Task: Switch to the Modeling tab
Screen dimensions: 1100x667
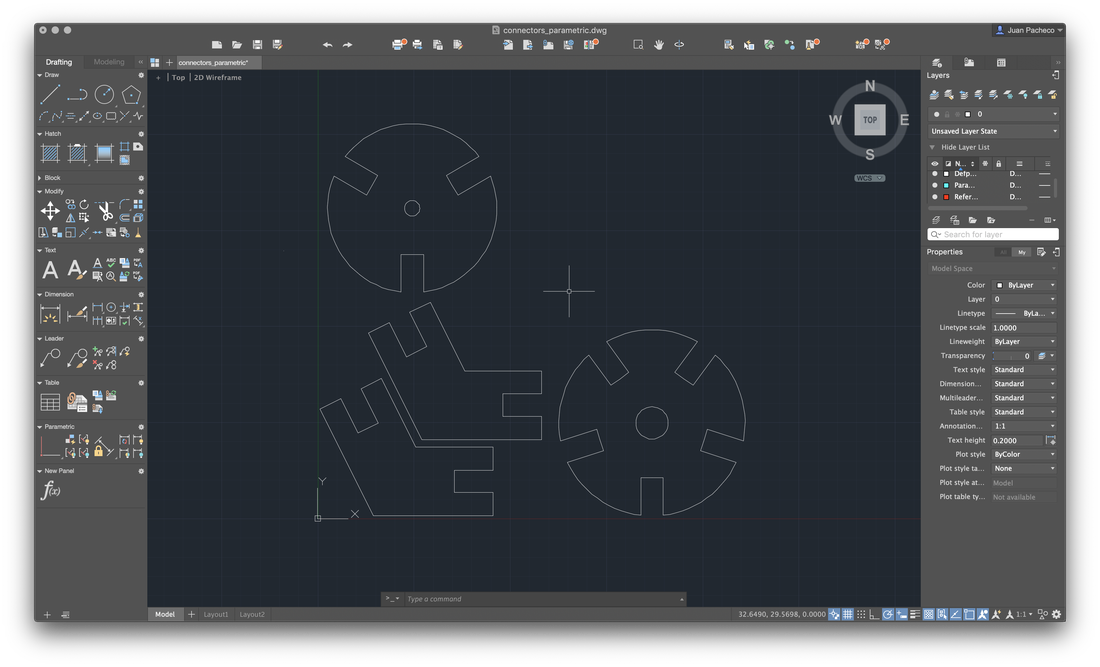Action: coord(109,62)
